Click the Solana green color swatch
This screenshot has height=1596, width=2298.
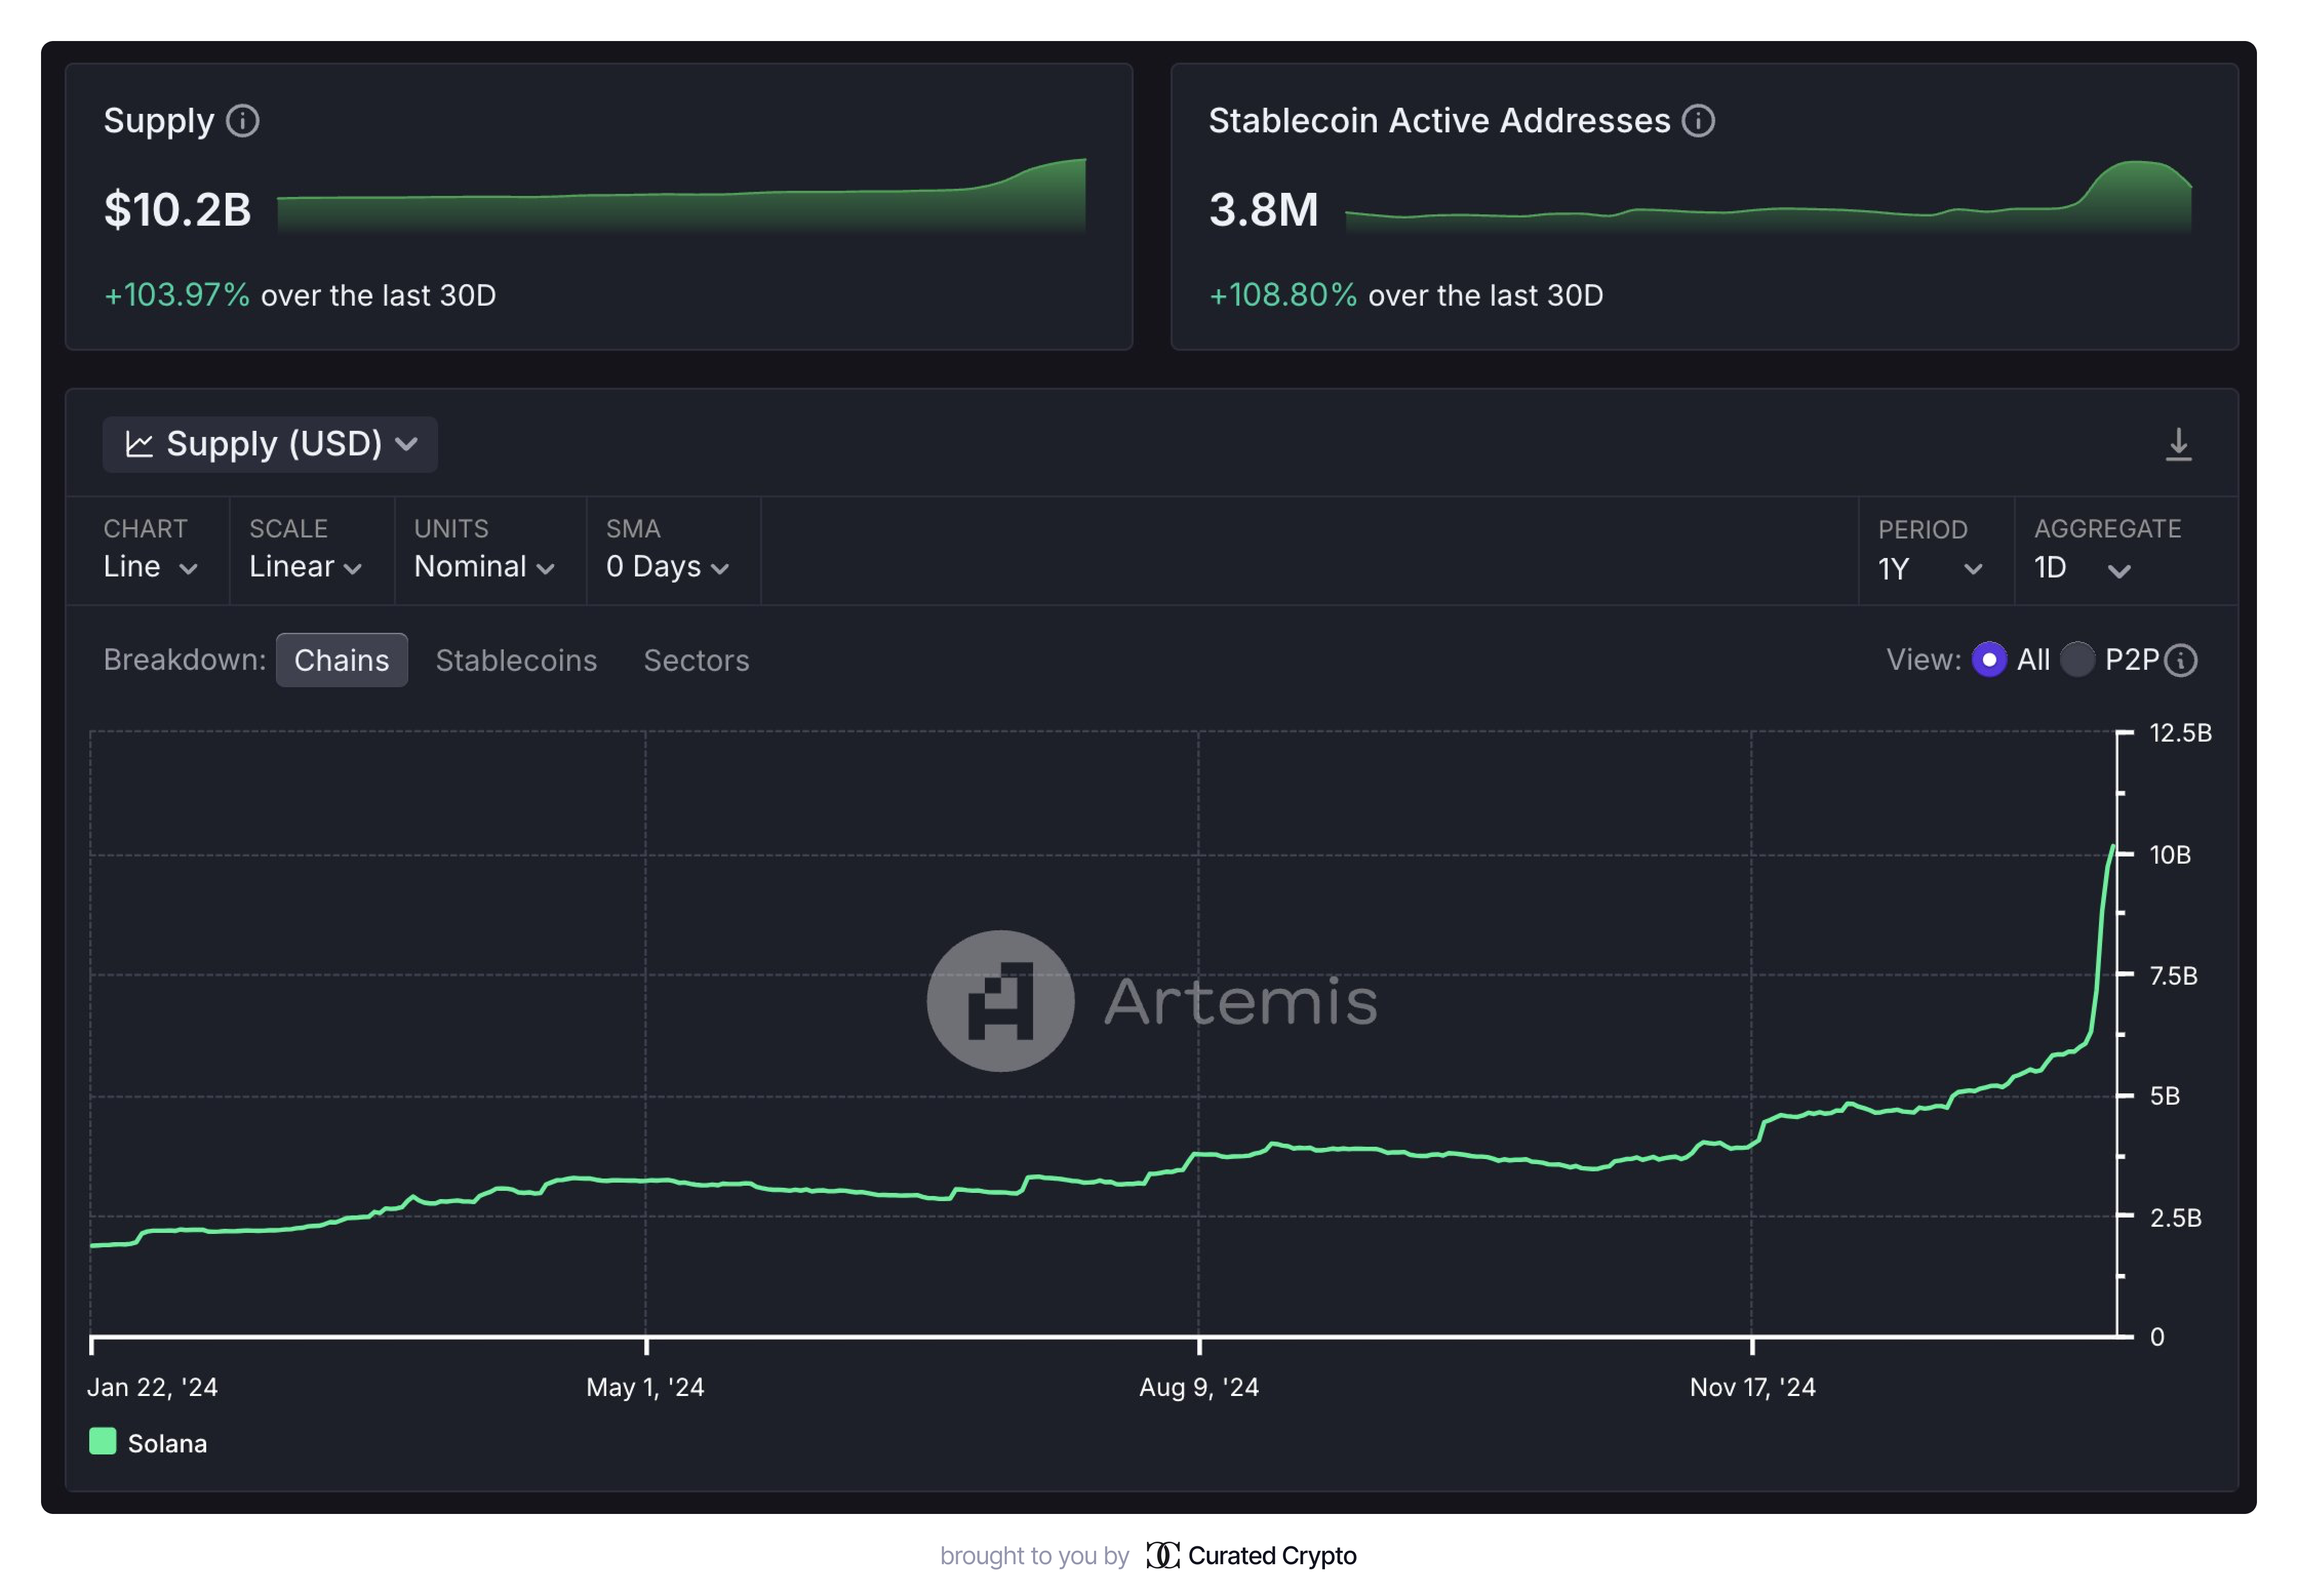[x=103, y=1441]
